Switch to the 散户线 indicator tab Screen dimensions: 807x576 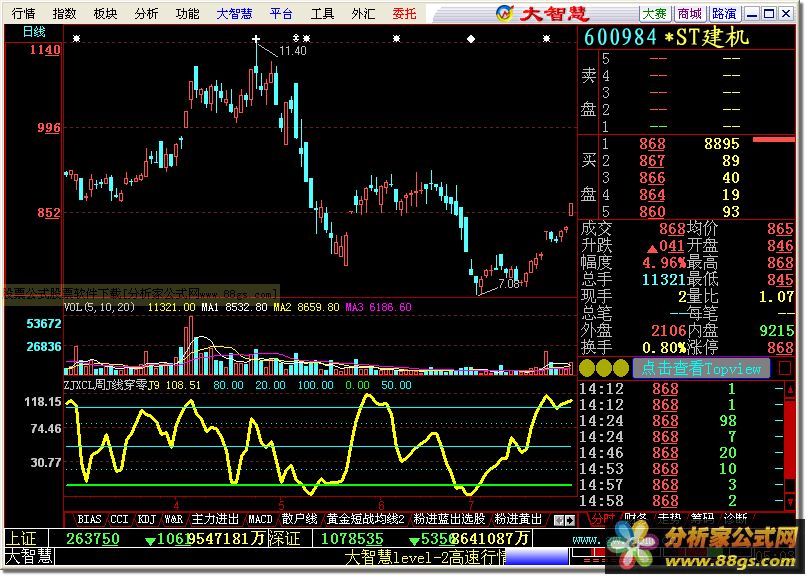pyautogui.click(x=300, y=519)
